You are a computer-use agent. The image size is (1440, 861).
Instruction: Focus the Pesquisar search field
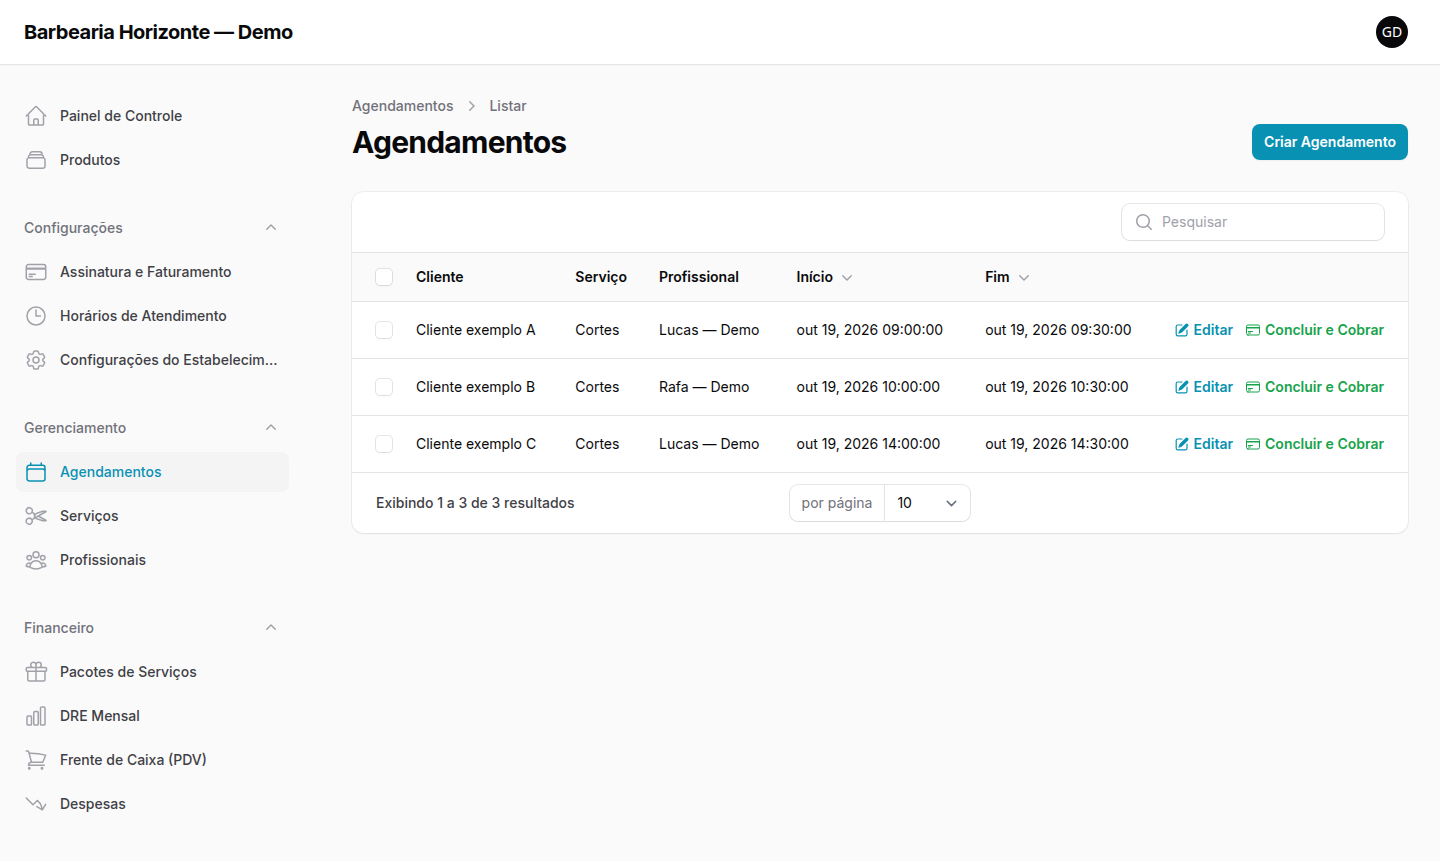click(1253, 222)
